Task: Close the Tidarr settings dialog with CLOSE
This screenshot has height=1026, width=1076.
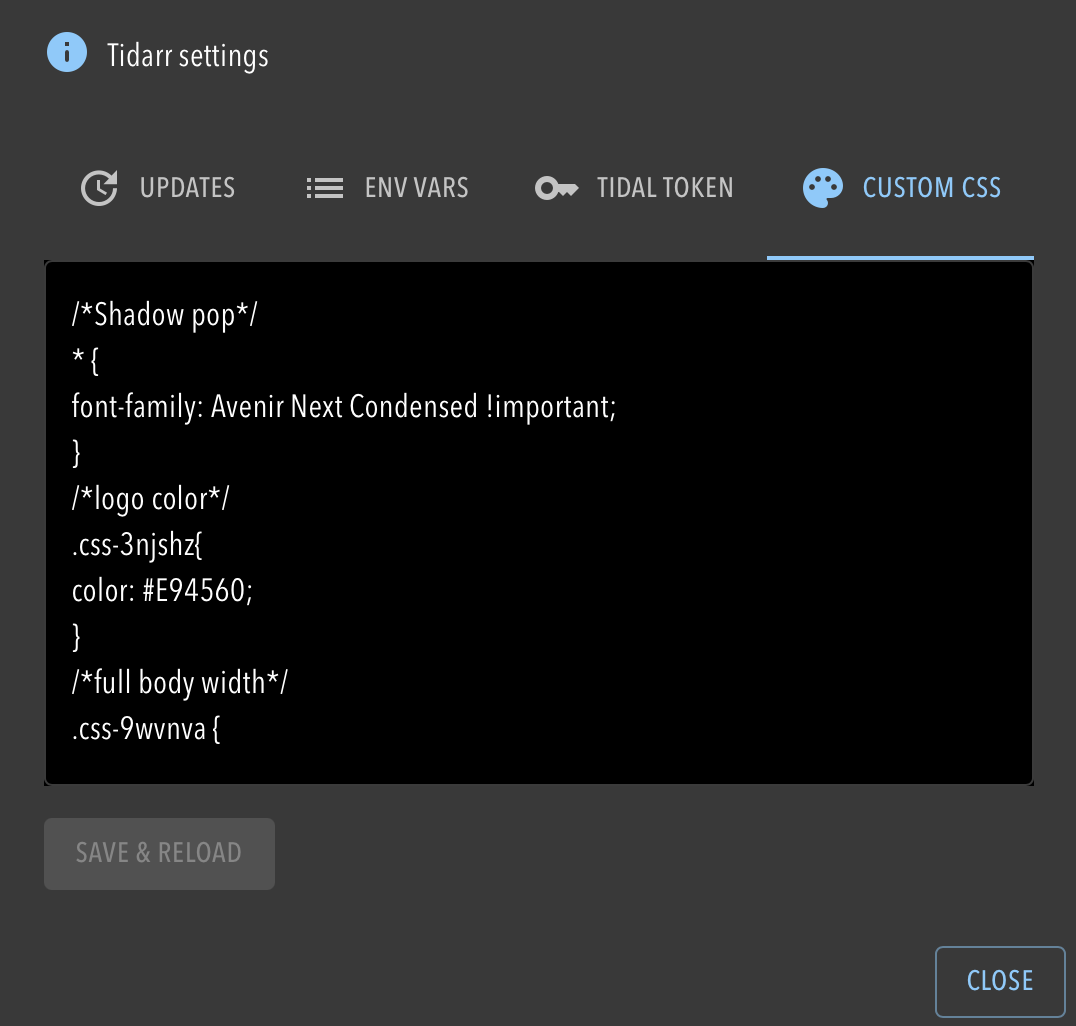Action: click(x=999, y=981)
